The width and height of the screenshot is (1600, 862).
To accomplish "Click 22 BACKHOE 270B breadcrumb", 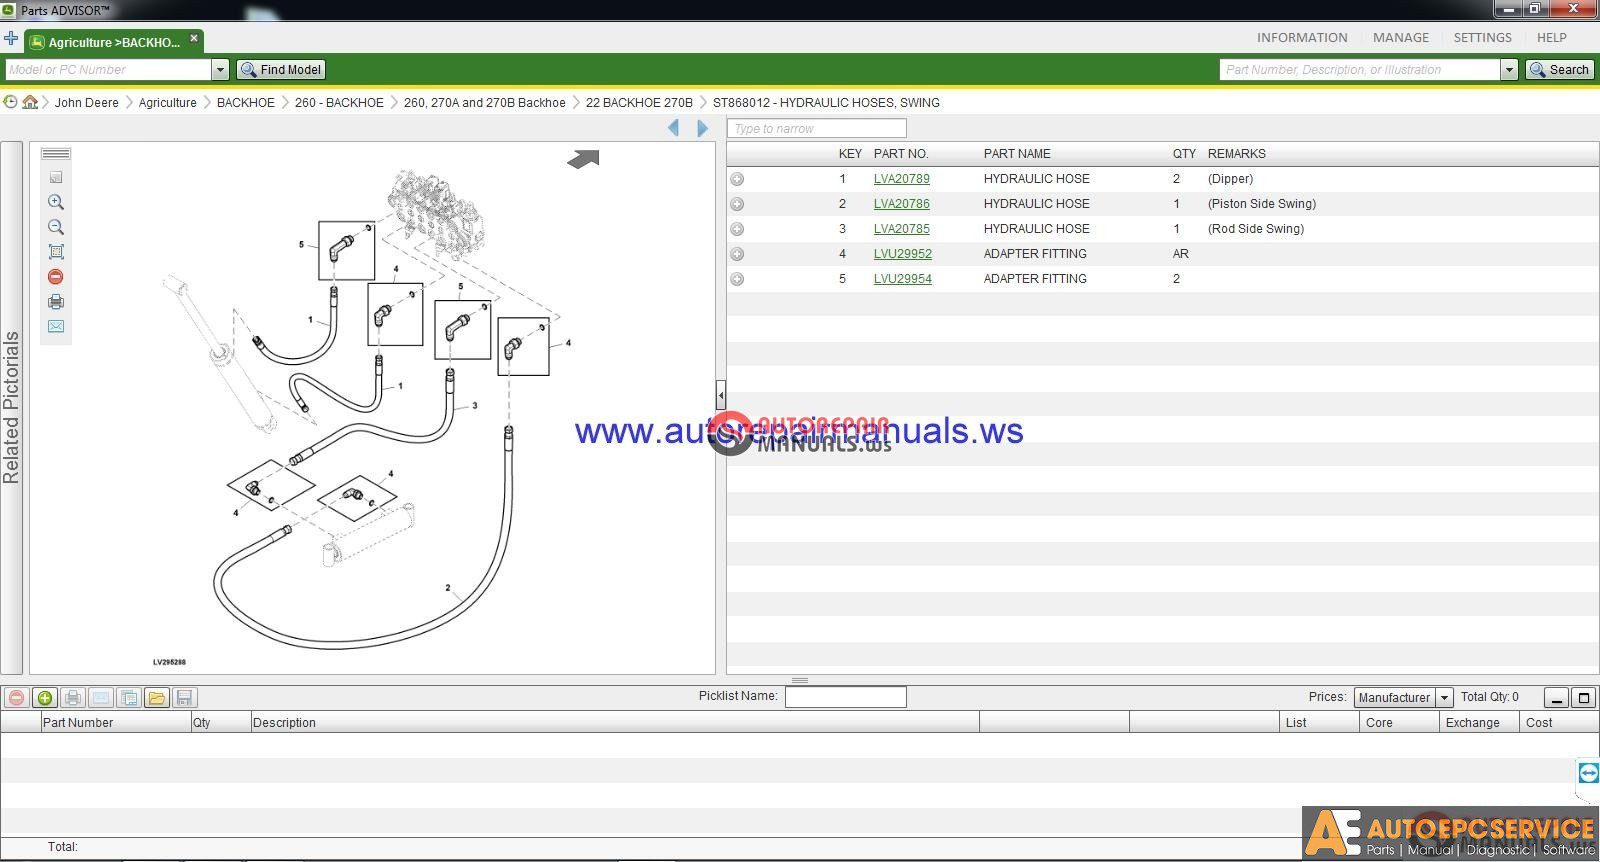I will 639,103.
